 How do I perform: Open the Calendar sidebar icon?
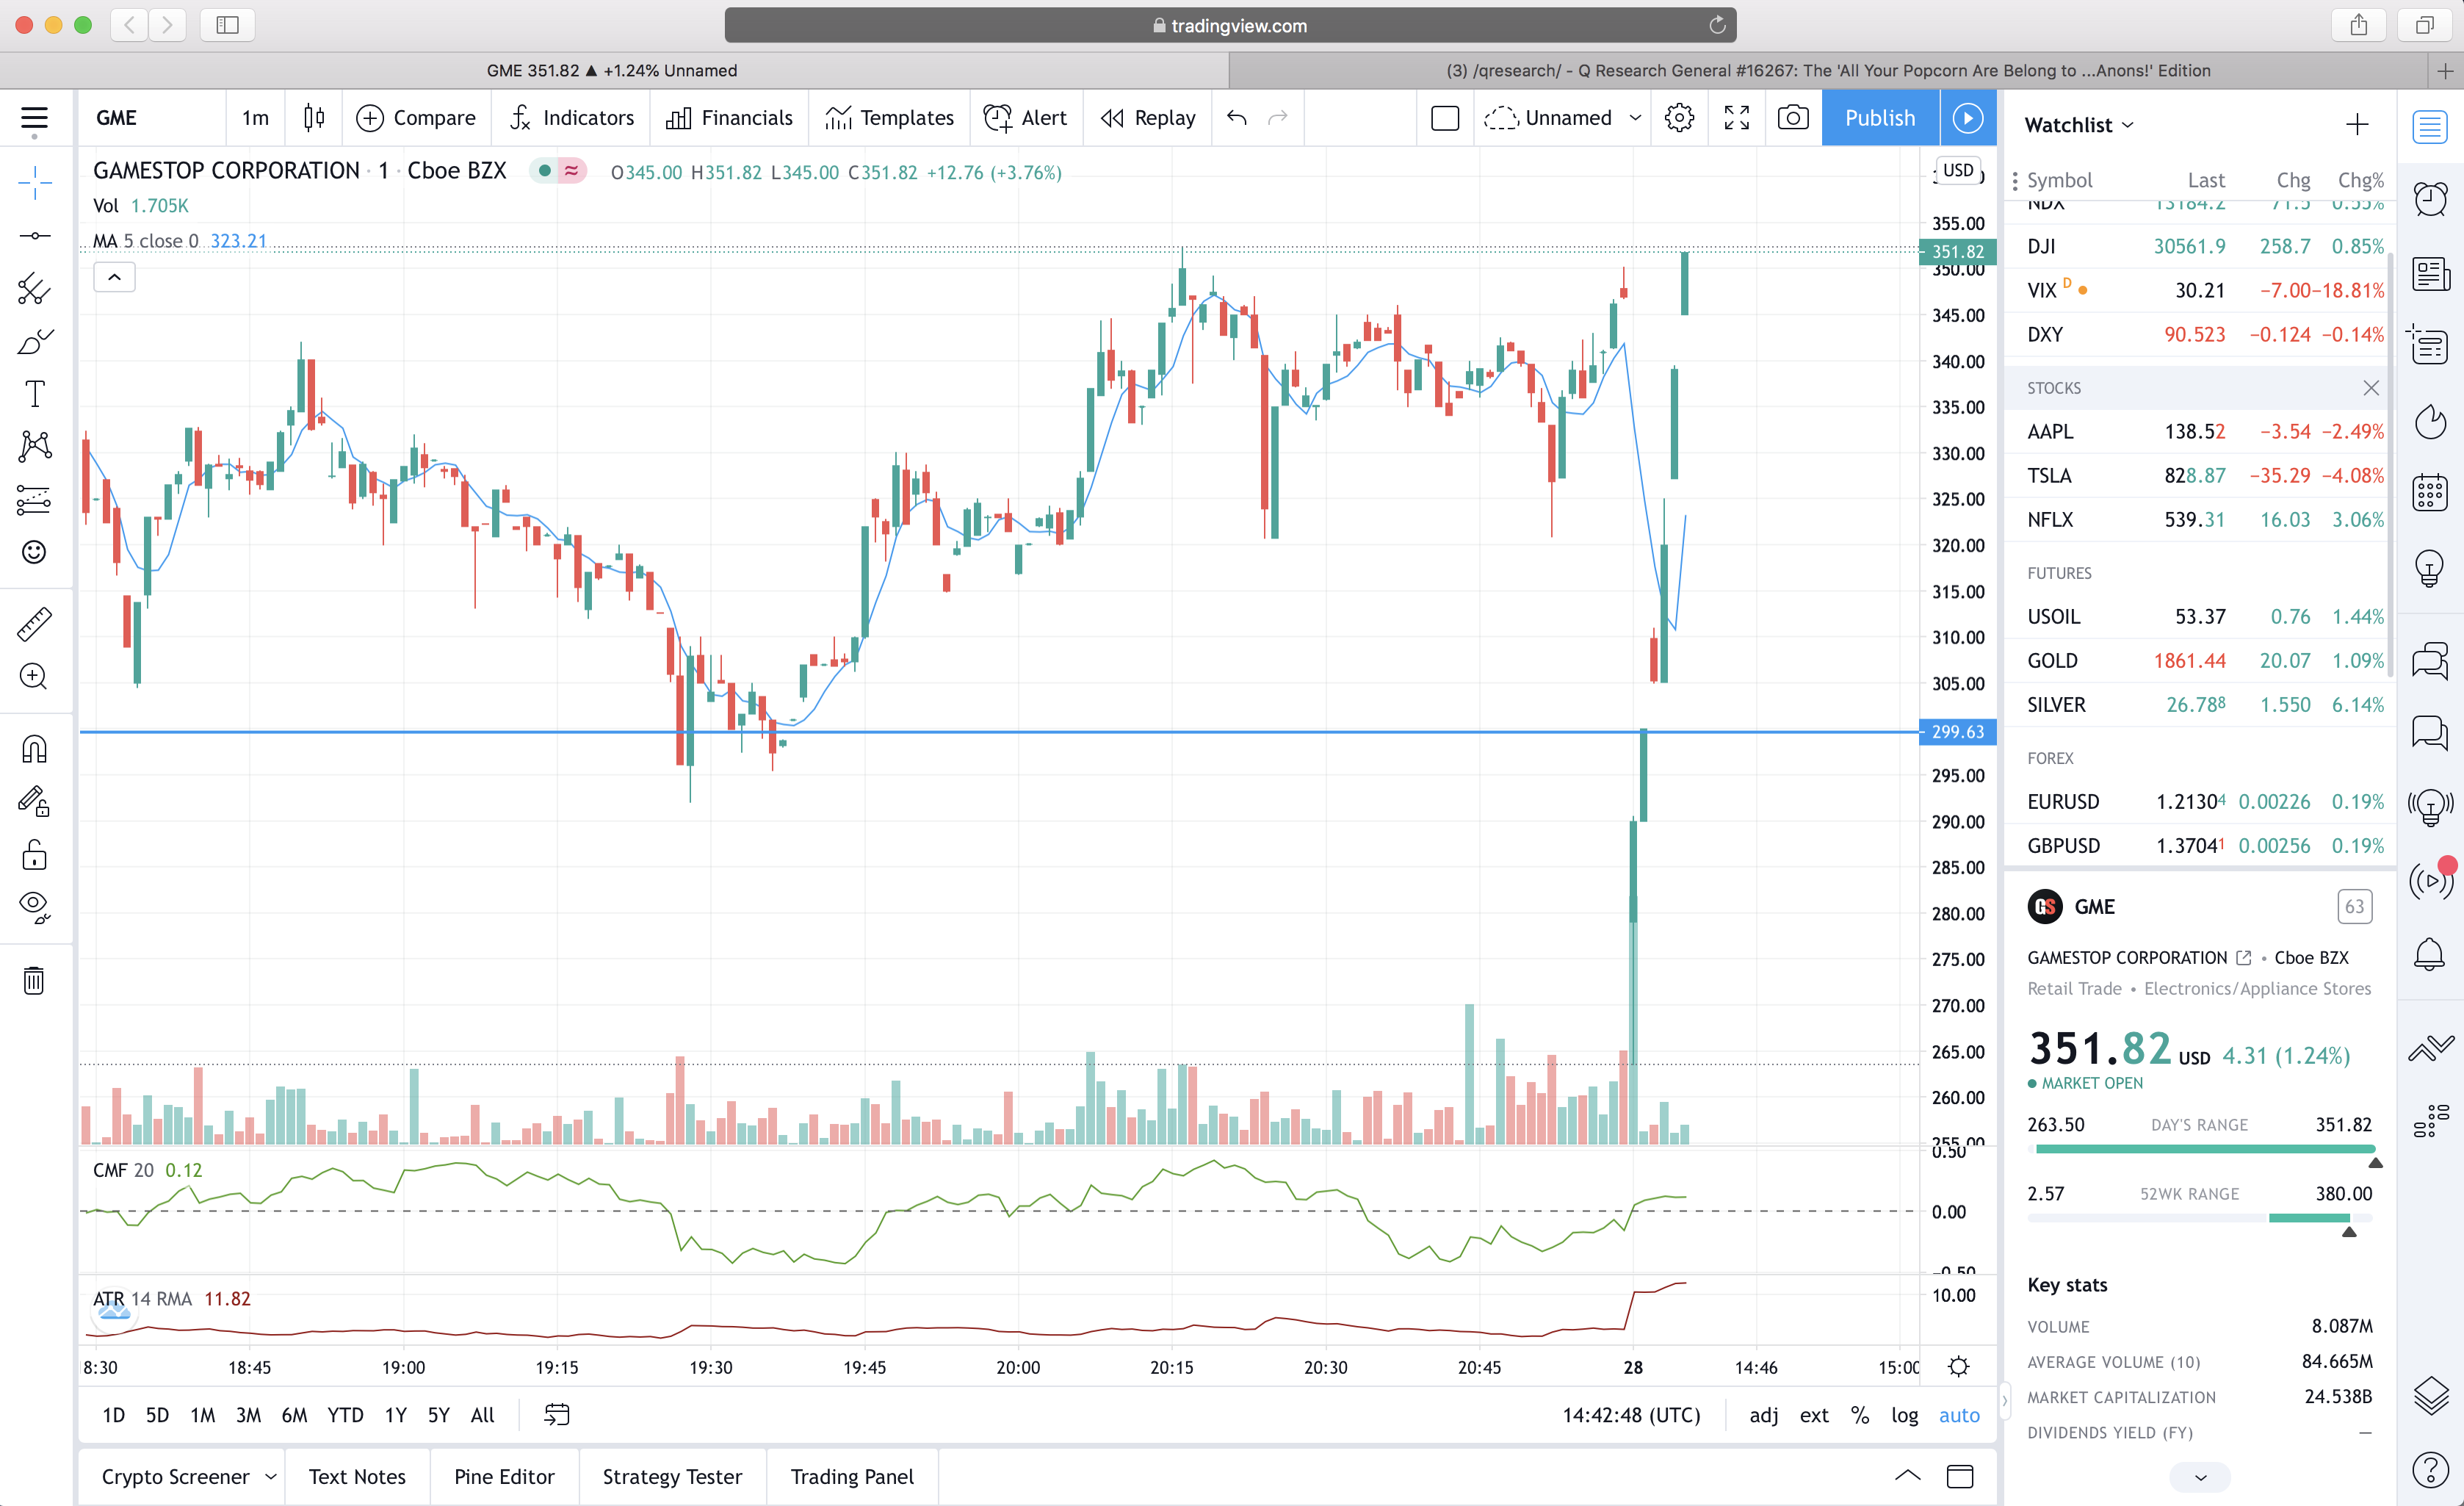coord(2430,493)
